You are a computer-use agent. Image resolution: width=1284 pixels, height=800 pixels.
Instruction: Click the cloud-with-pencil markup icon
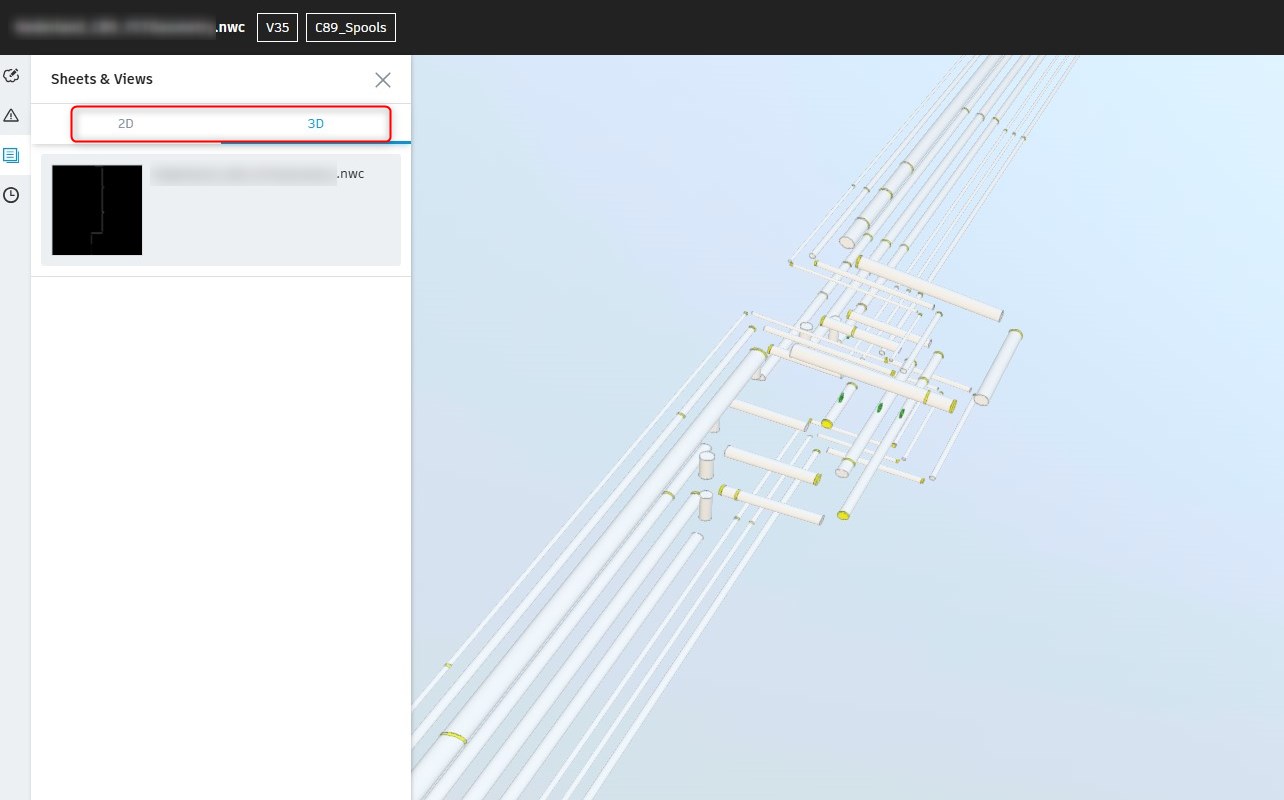click(x=12, y=75)
